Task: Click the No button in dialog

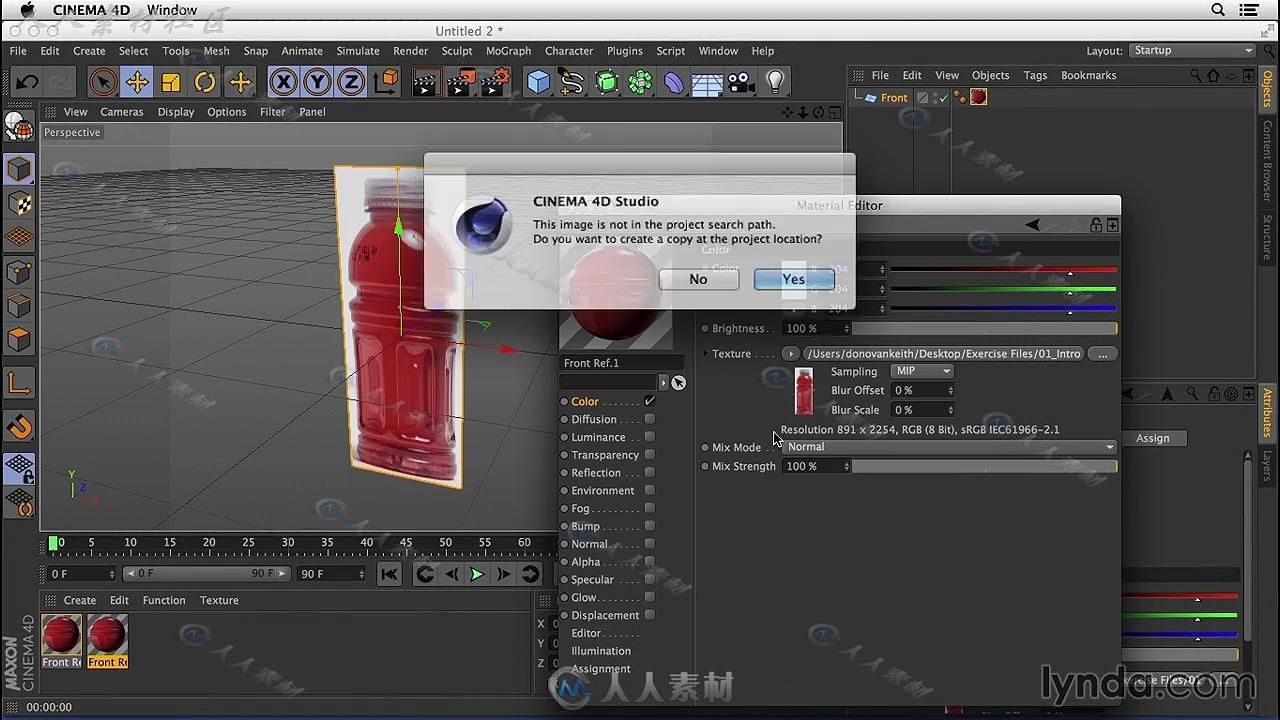Action: point(698,279)
